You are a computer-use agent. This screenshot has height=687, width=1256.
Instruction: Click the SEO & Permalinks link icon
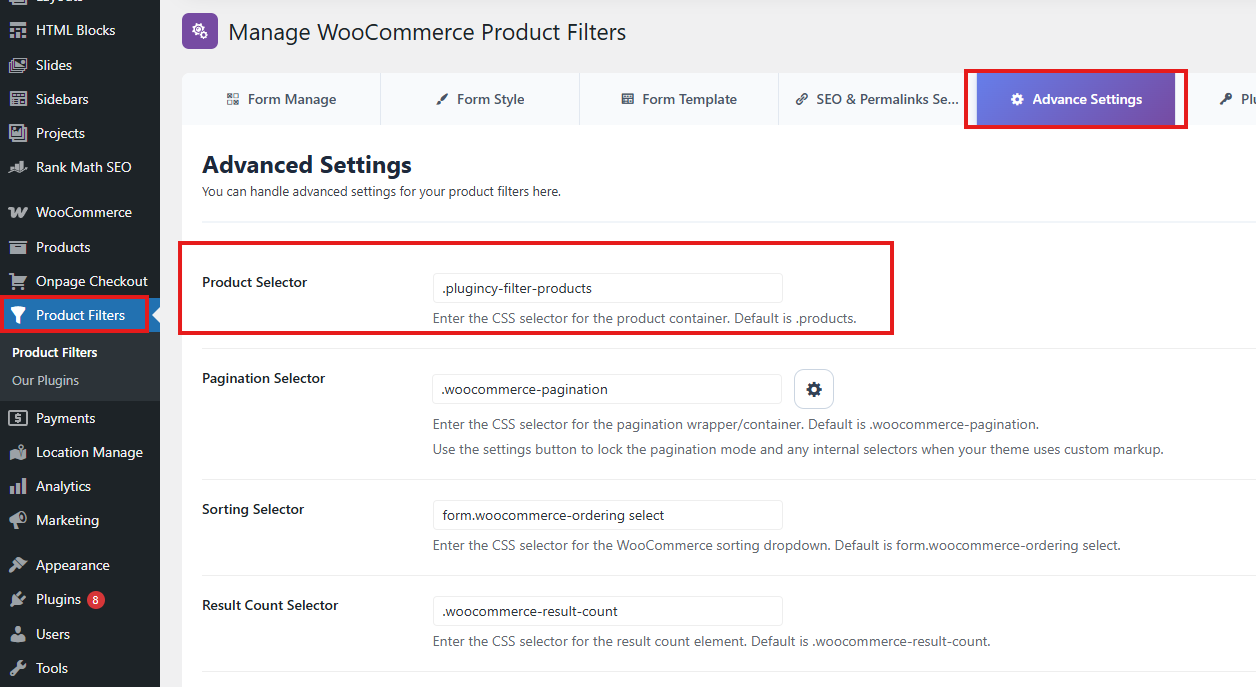tap(802, 99)
